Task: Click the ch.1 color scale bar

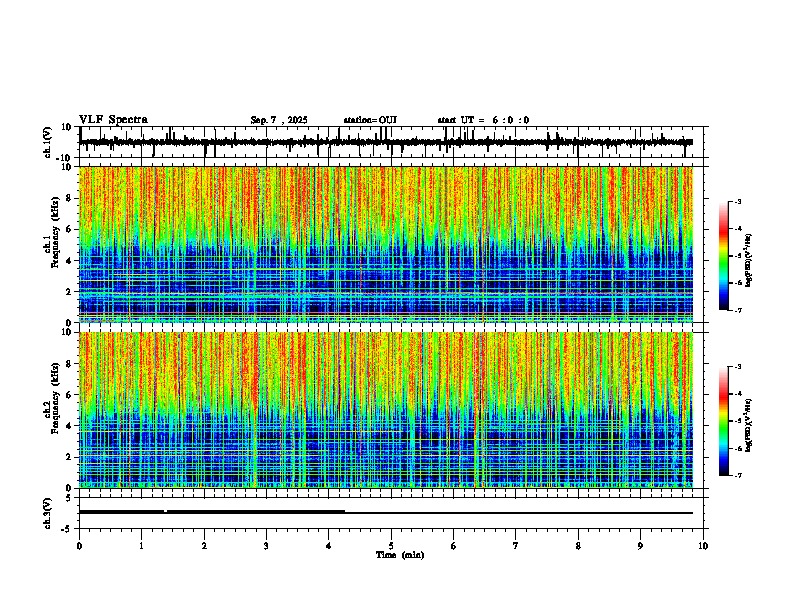Action: (724, 256)
